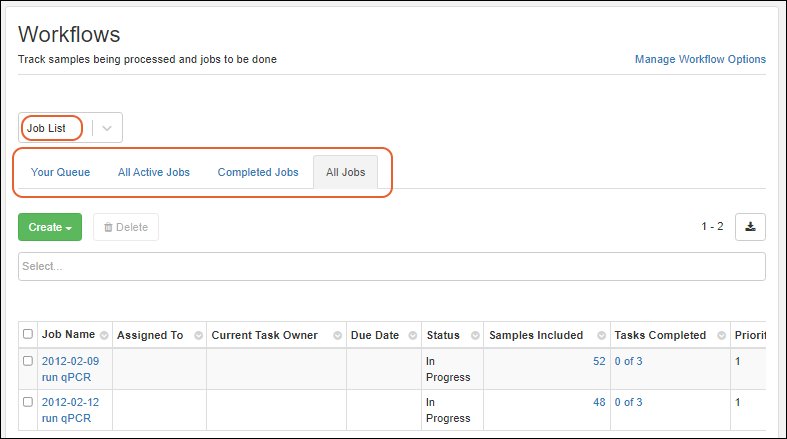Expand the Job List dropdown chevron
The height and width of the screenshot is (439, 787).
coord(107,128)
